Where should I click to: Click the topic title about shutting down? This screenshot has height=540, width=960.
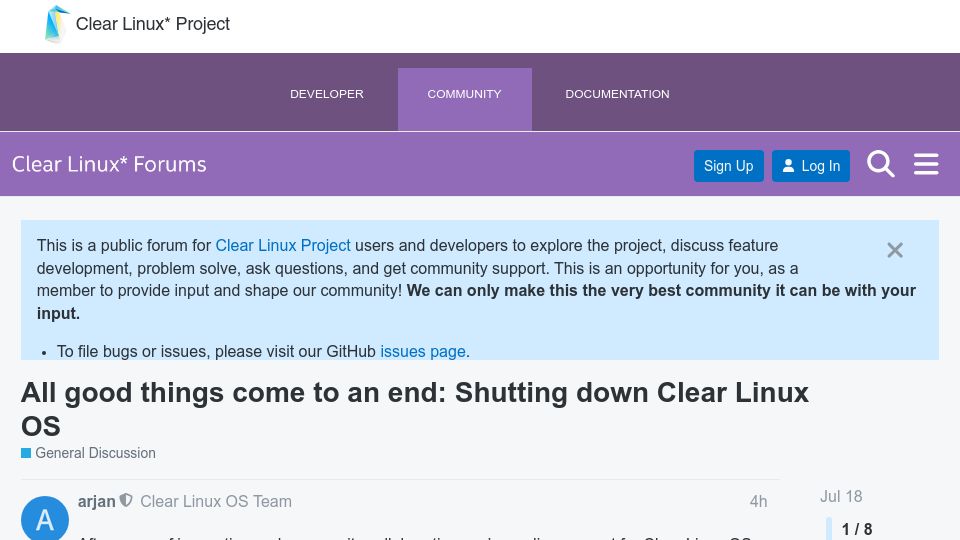(414, 409)
